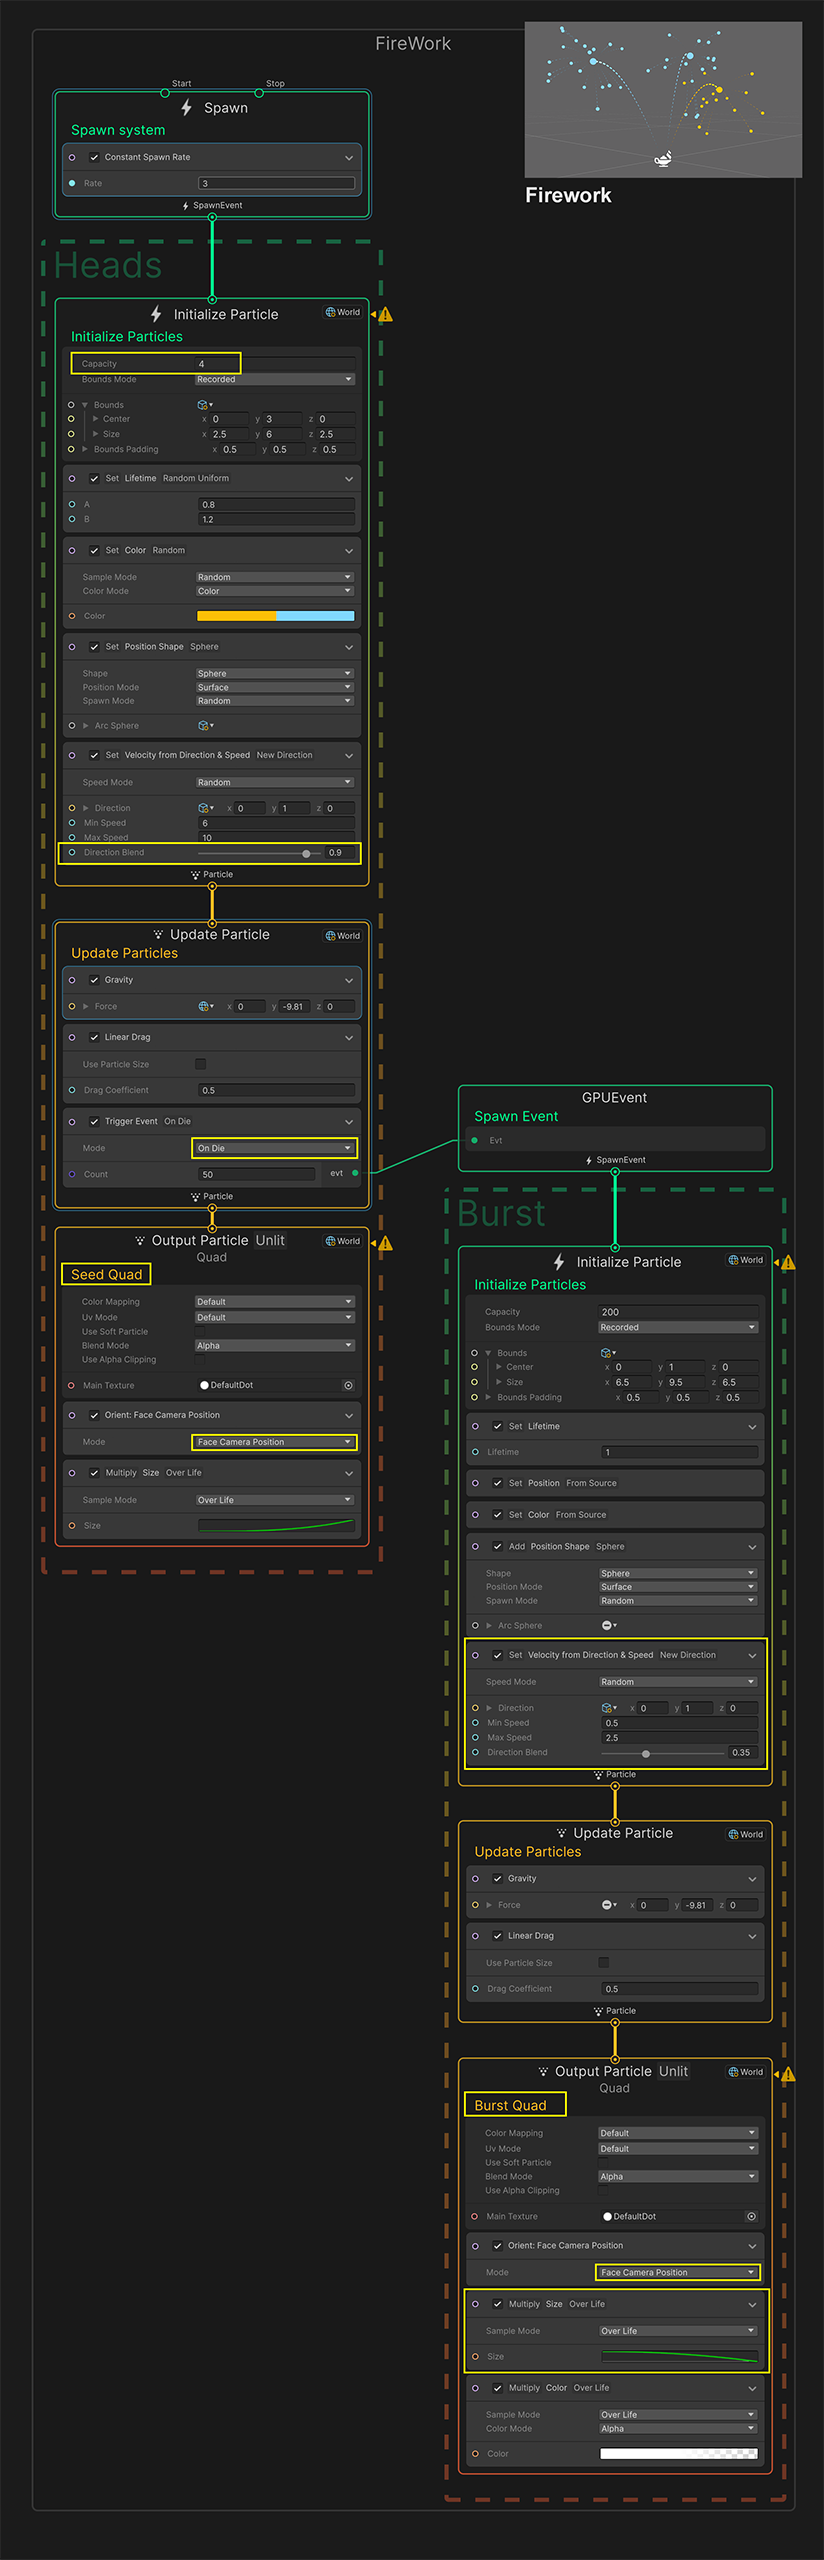The width and height of the screenshot is (824, 2560).
Task: Toggle Use Particle Size in Heads Linear Drag
Action: pyautogui.click(x=201, y=1064)
